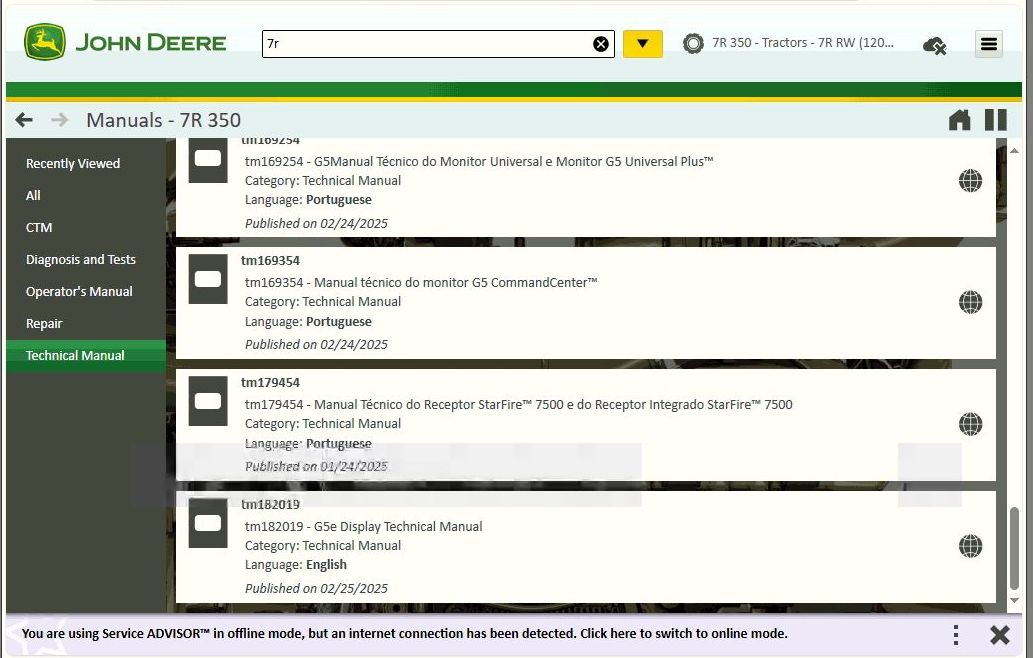Click the scrollbar down arrow

click(1015, 600)
